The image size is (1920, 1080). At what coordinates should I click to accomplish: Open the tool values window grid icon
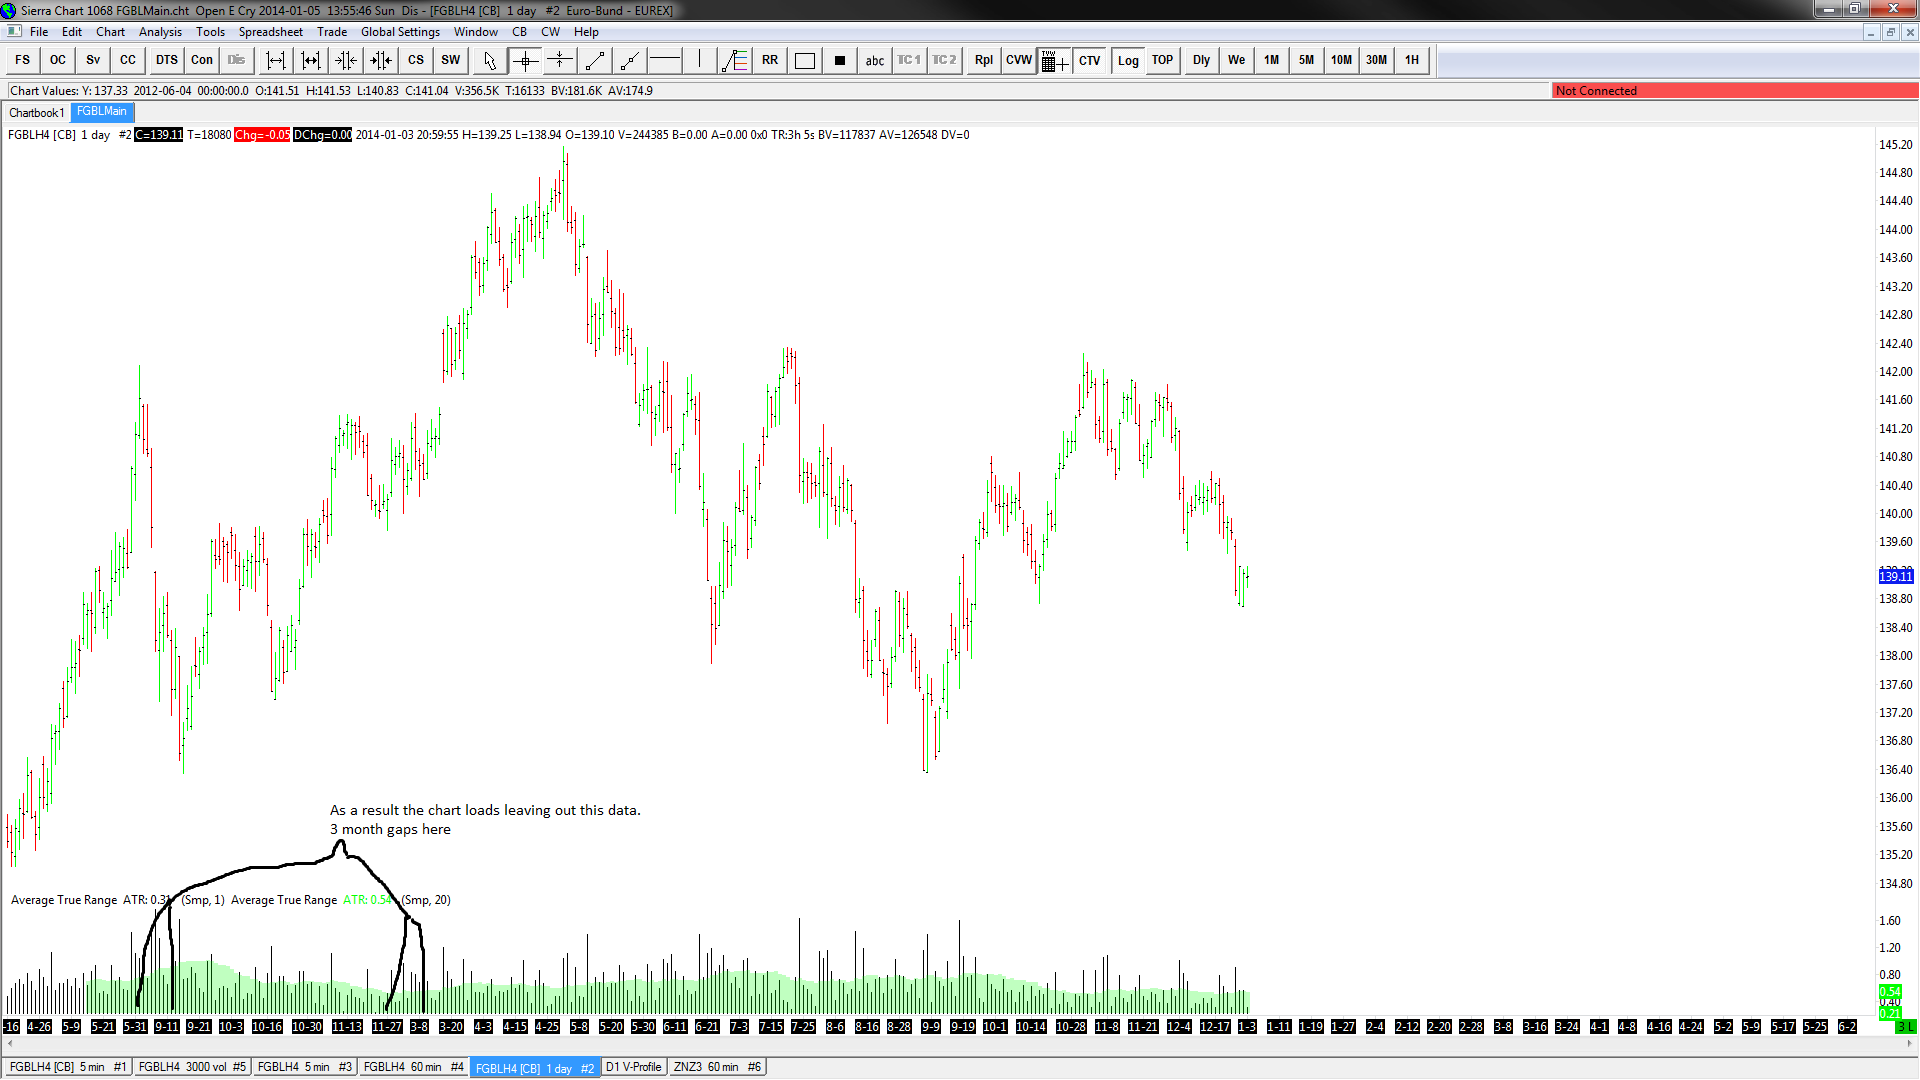point(1054,61)
